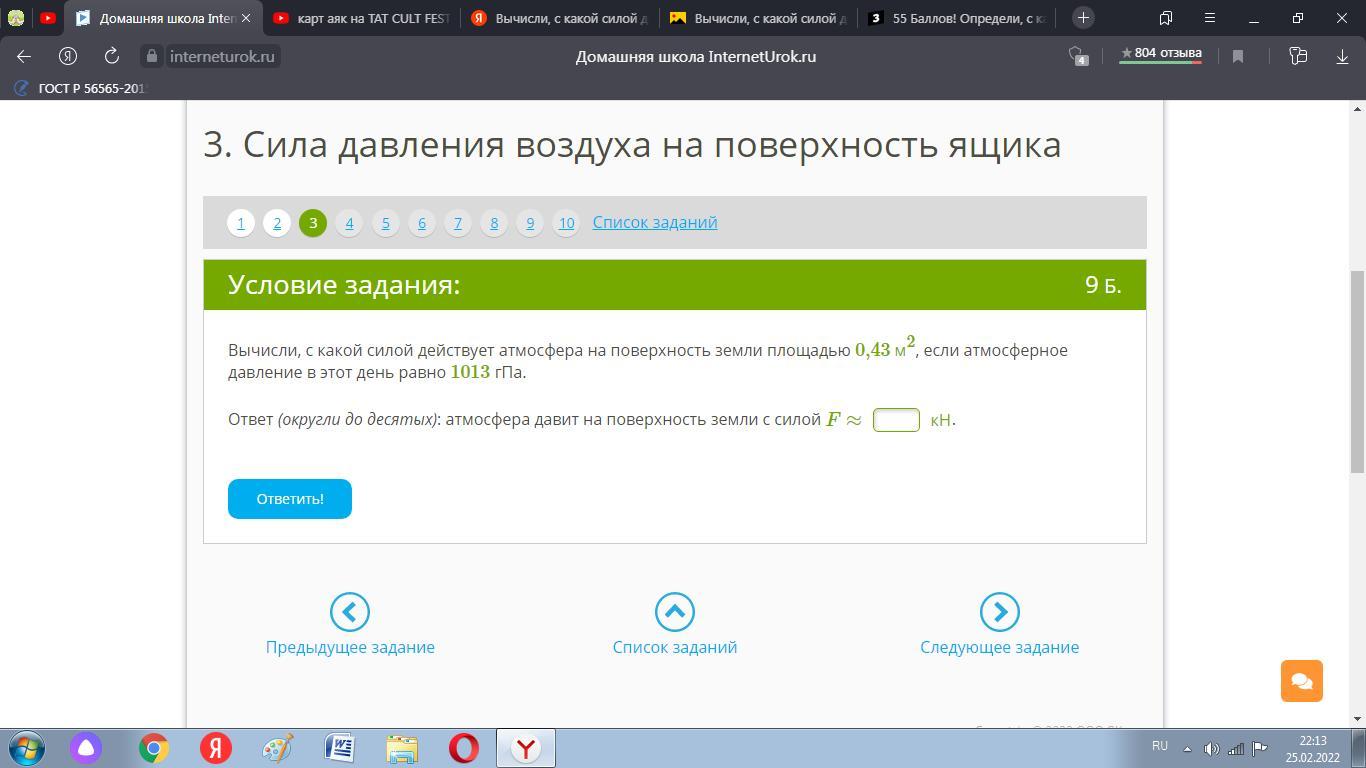Viewport: 1366px width, 768px height.
Task: Click Список заданий up arrow icon
Action: (674, 612)
